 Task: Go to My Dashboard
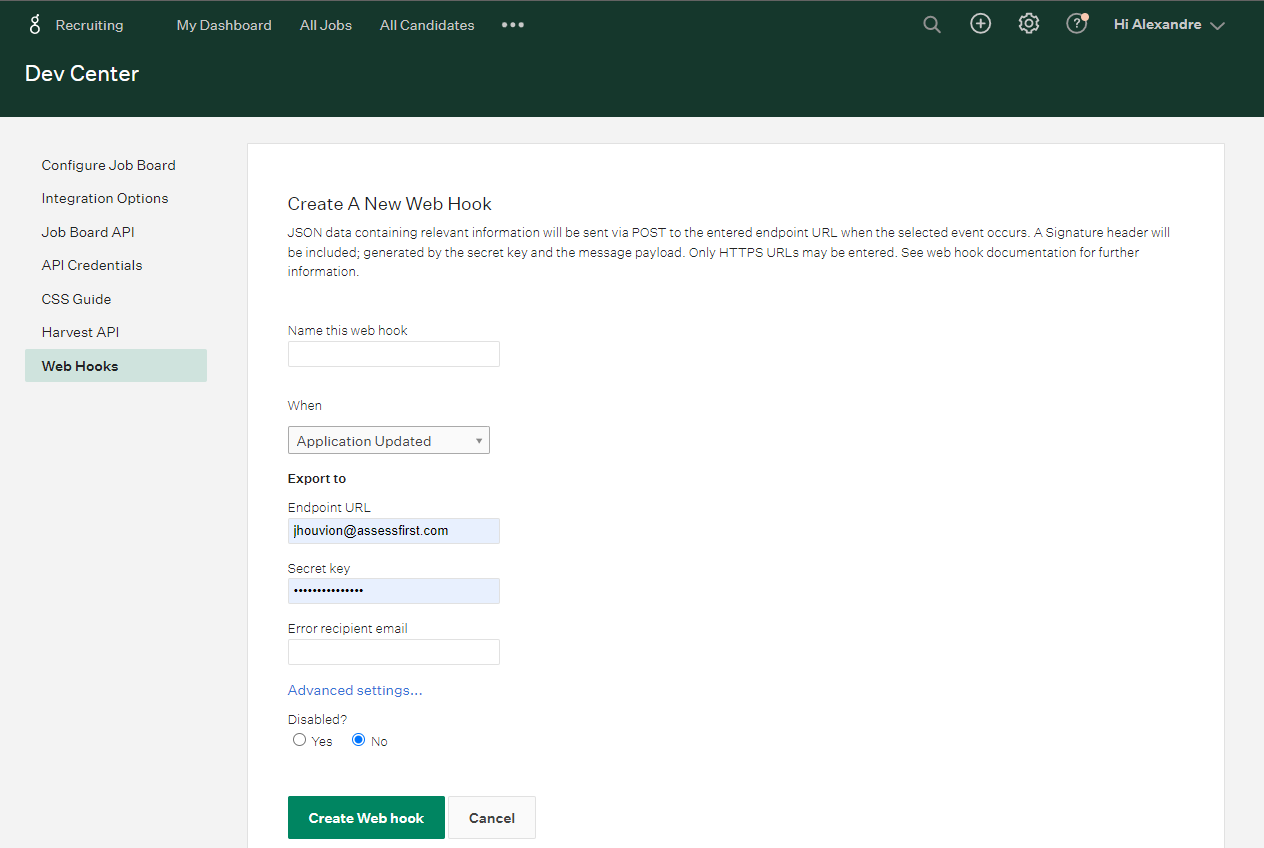(224, 25)
